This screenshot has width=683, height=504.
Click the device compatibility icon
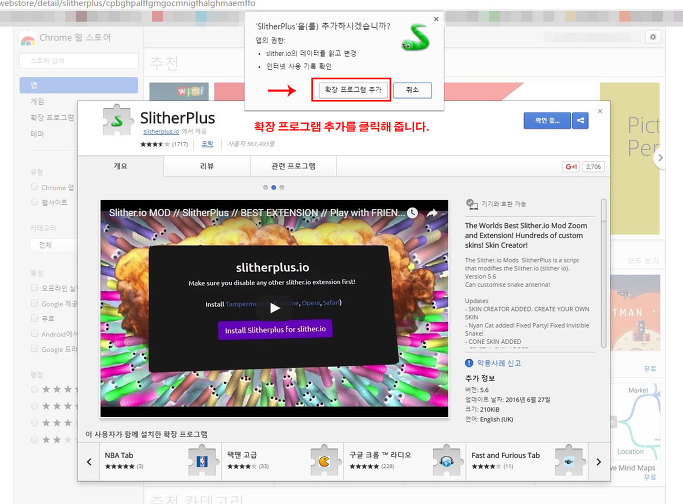[x=472, y=204]
